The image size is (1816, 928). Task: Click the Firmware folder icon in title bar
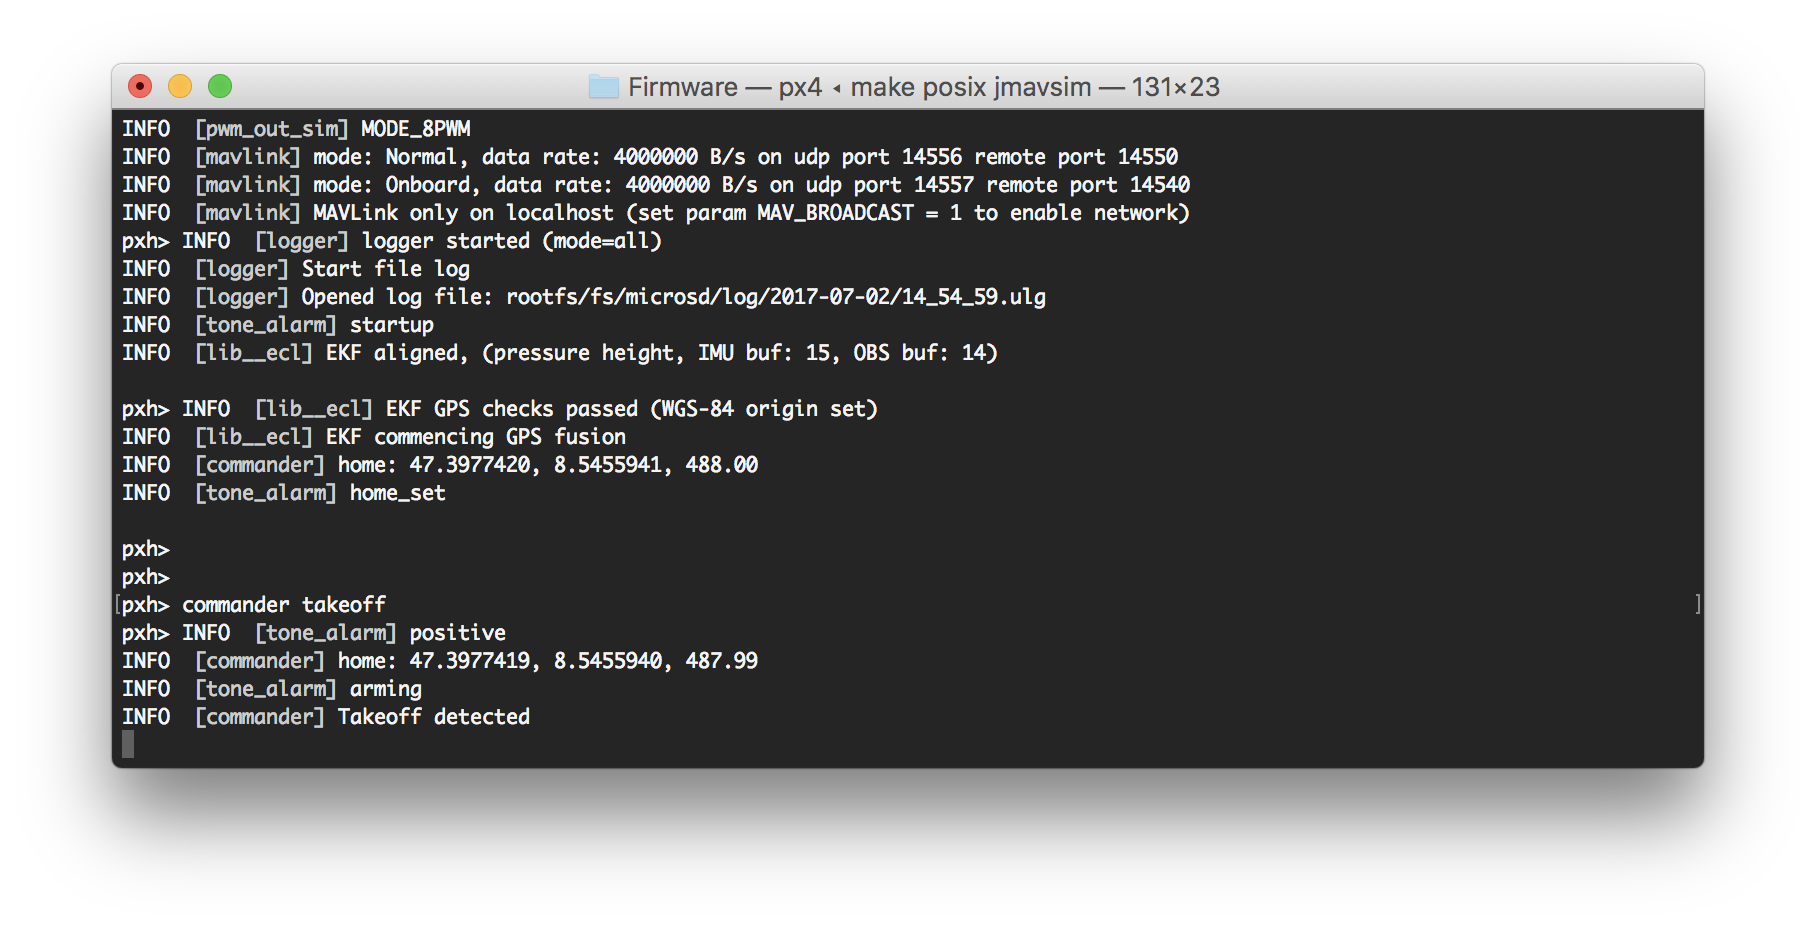[x=603, y=87]
